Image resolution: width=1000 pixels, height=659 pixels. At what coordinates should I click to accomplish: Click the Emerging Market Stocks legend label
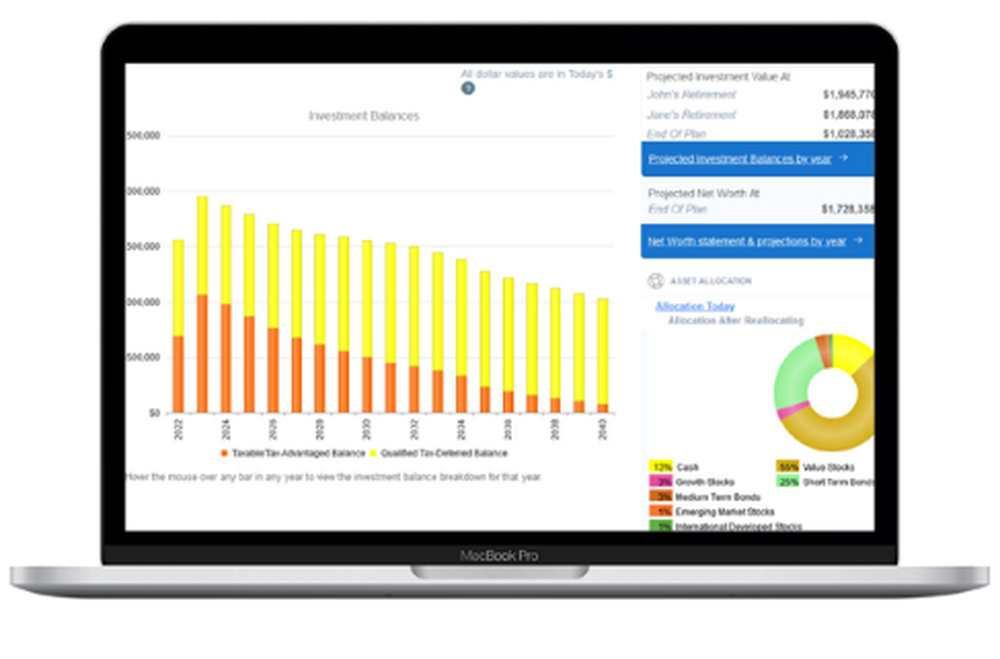(725, 512)
